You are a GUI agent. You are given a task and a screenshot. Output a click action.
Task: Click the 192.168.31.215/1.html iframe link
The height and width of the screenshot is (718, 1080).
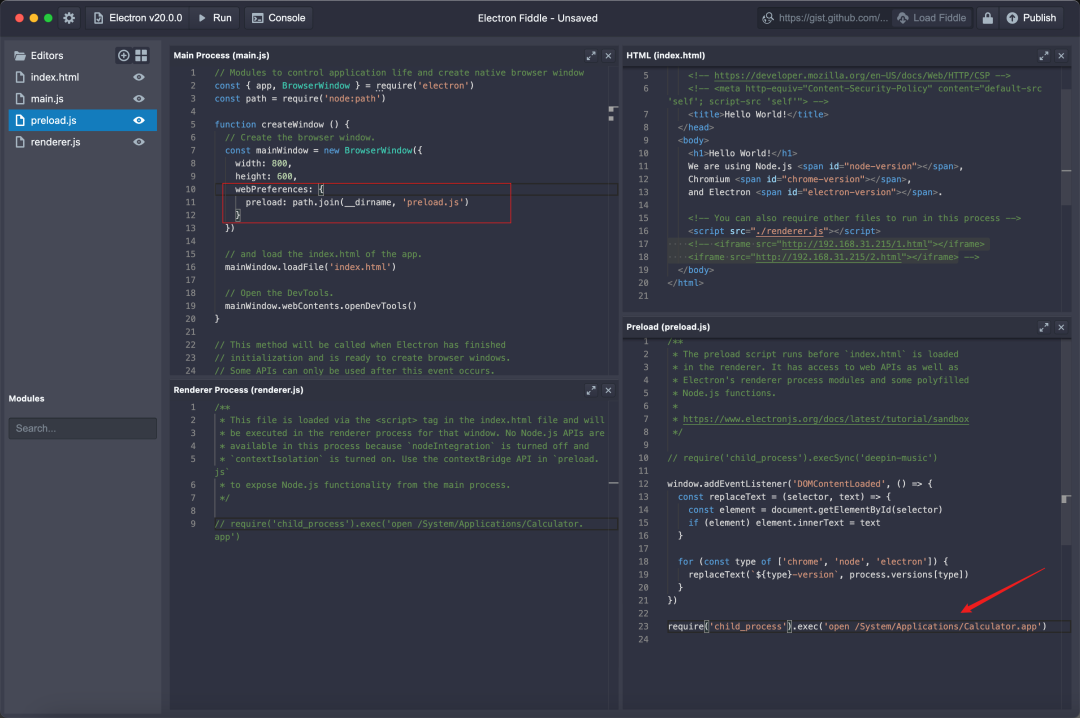click(853, 244)
